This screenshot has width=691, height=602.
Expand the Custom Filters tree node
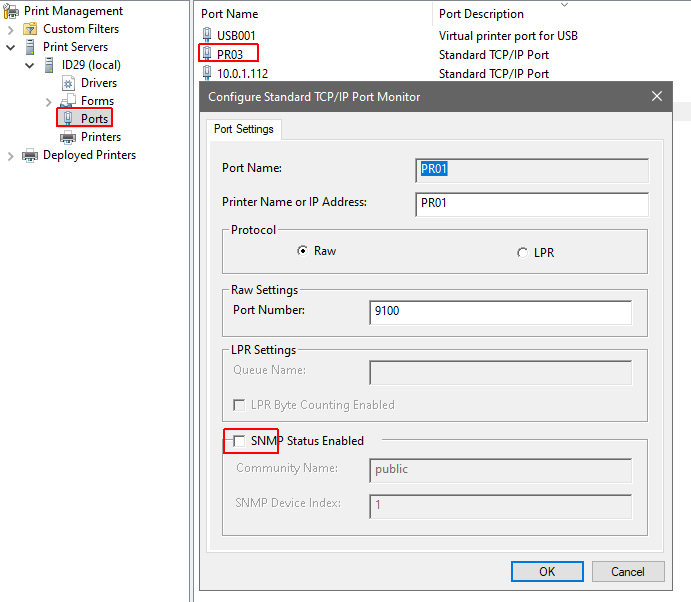pyautogui.click(x=11, y=30)
